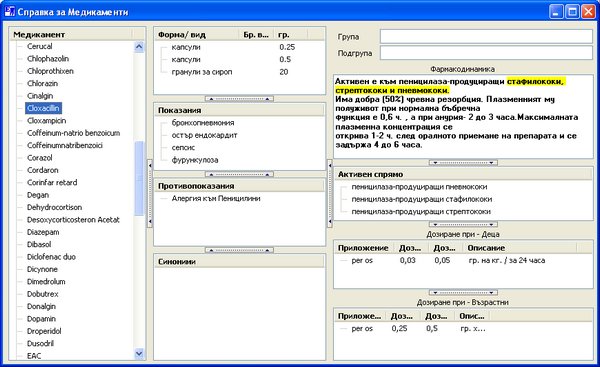This screenshot has height=367, width=600.
Task: Click the гр. column header
Action: click(x=291, y=34)
